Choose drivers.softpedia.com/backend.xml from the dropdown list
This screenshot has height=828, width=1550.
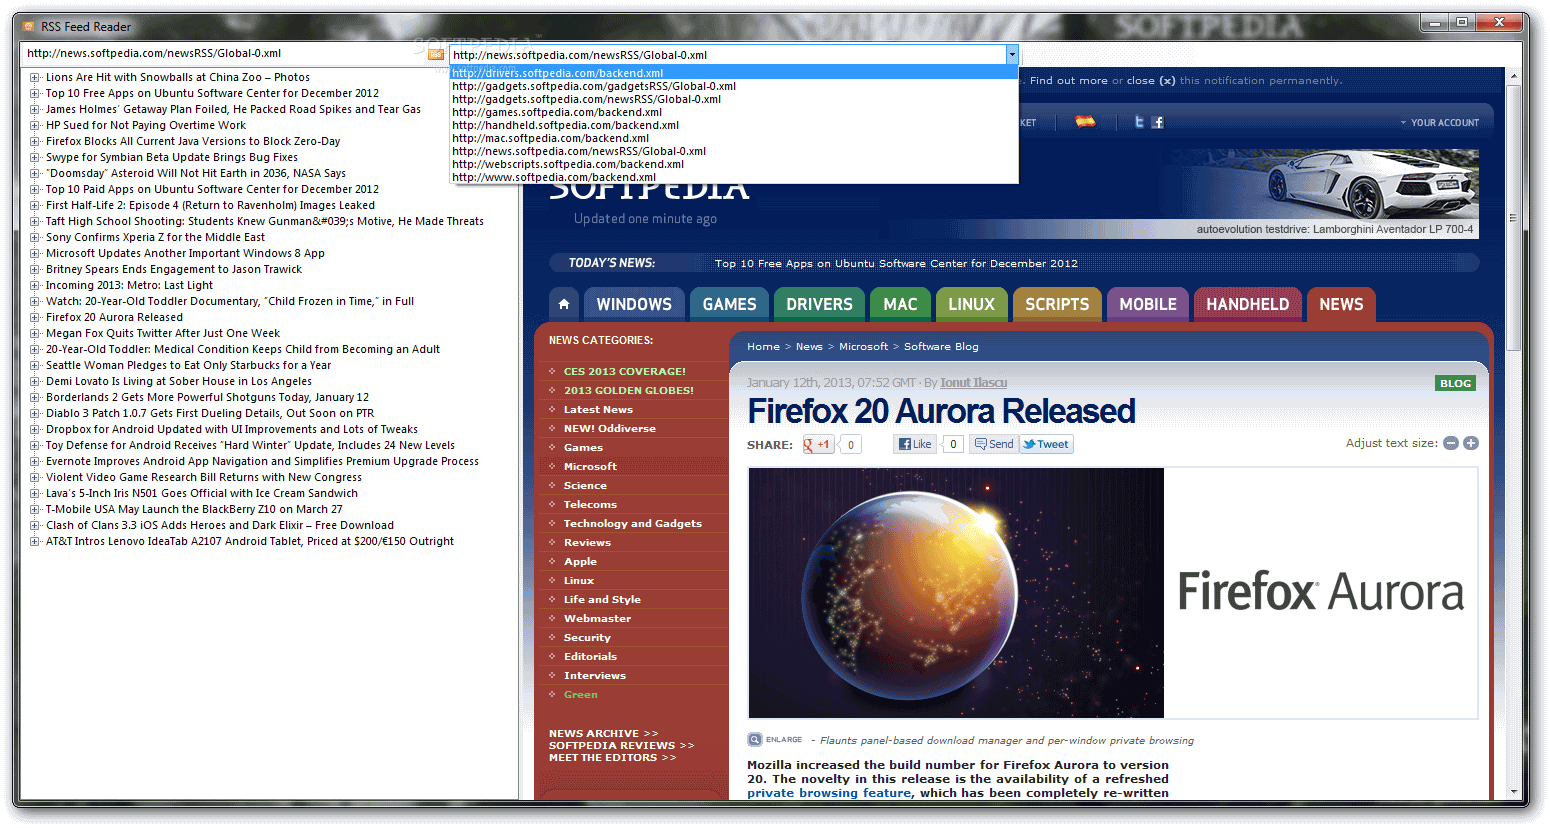[x=734, y=73]
